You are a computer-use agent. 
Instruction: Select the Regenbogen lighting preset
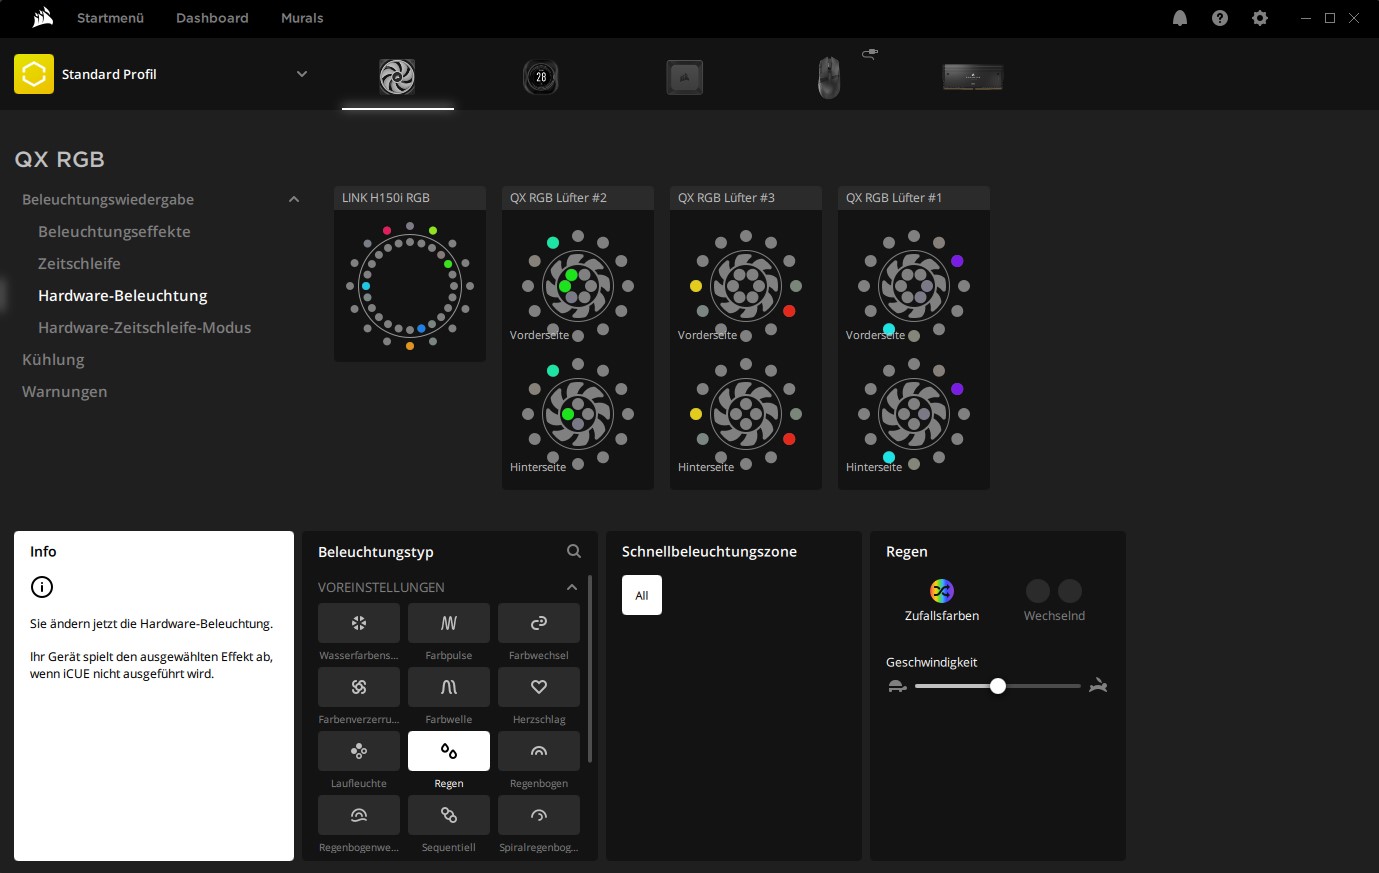(x=538, y=751)
